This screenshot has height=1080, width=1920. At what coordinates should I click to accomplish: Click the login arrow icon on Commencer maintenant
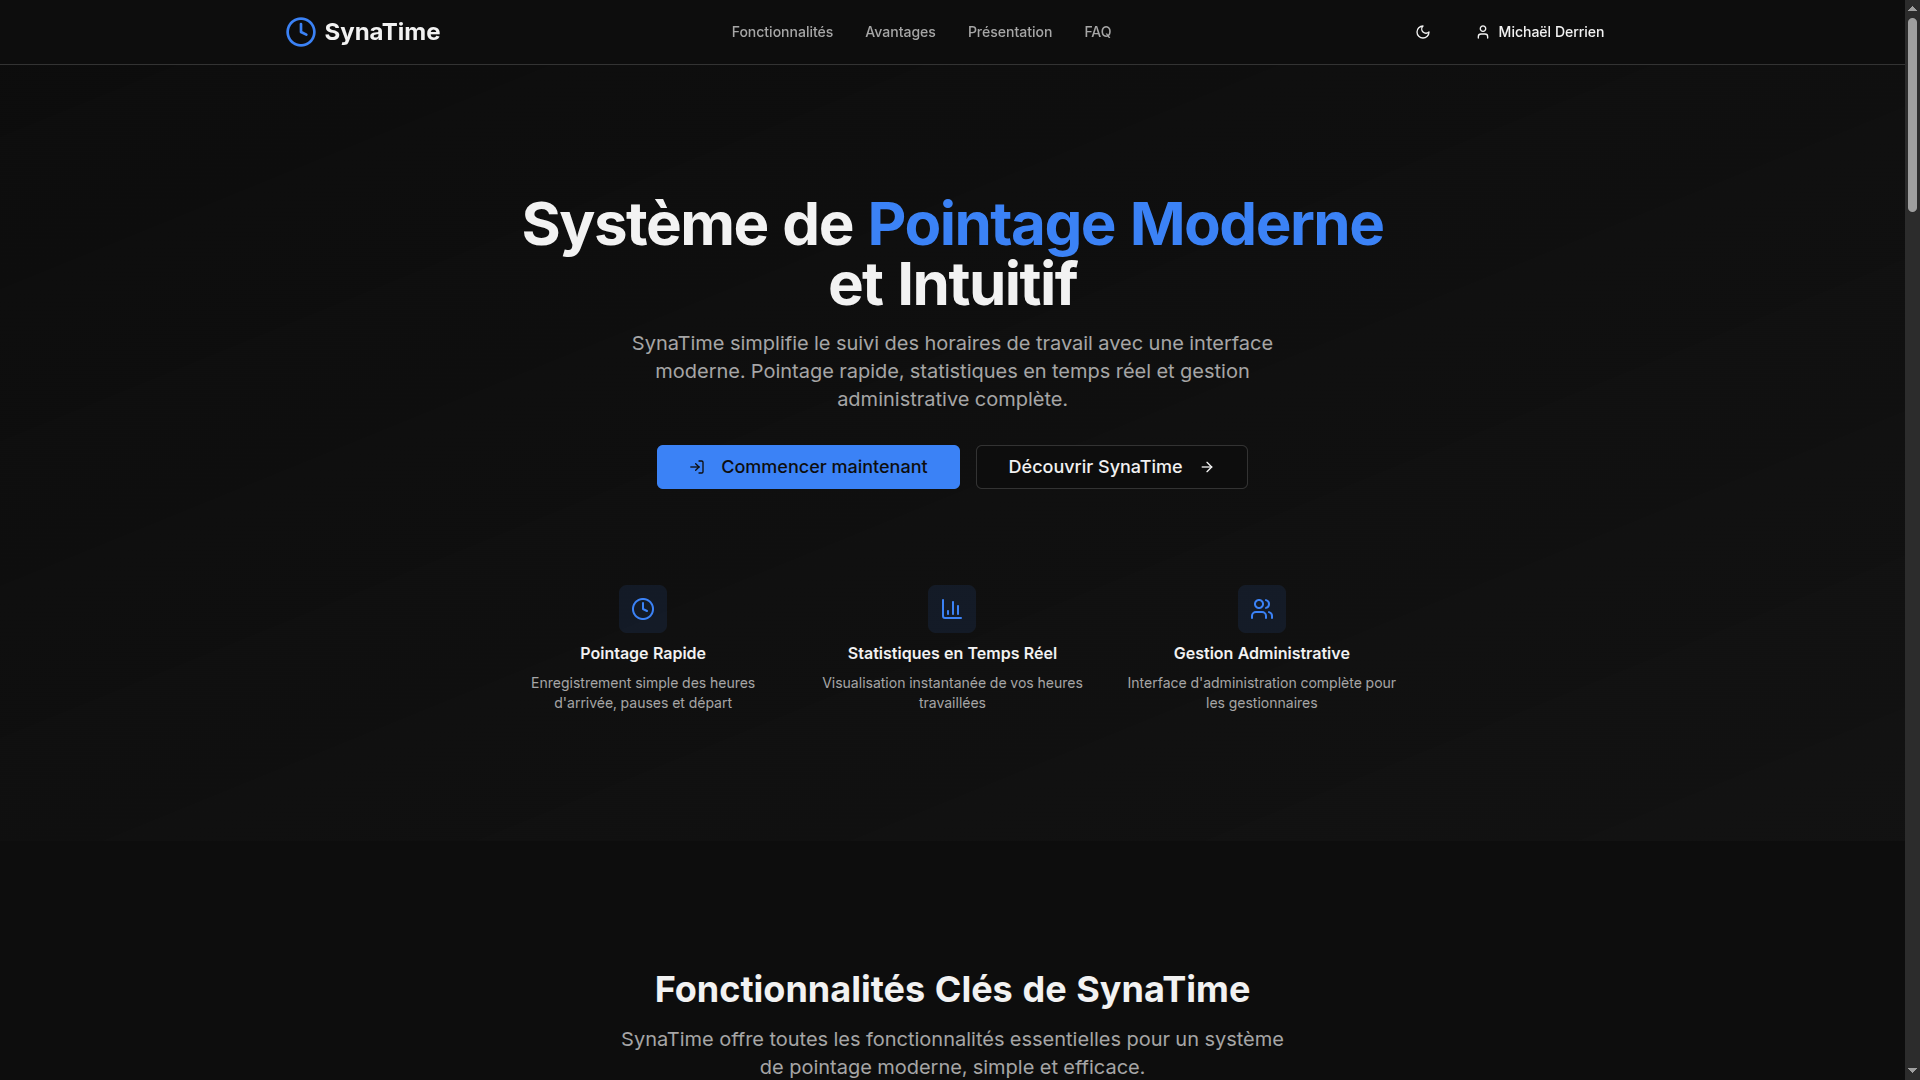click(x=698, y=467)
